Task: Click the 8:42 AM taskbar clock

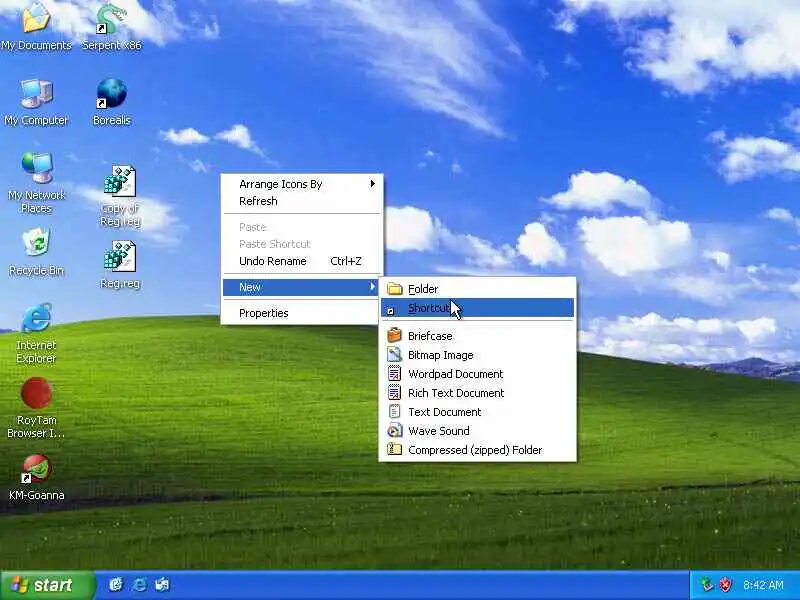Action: [763, 585]
